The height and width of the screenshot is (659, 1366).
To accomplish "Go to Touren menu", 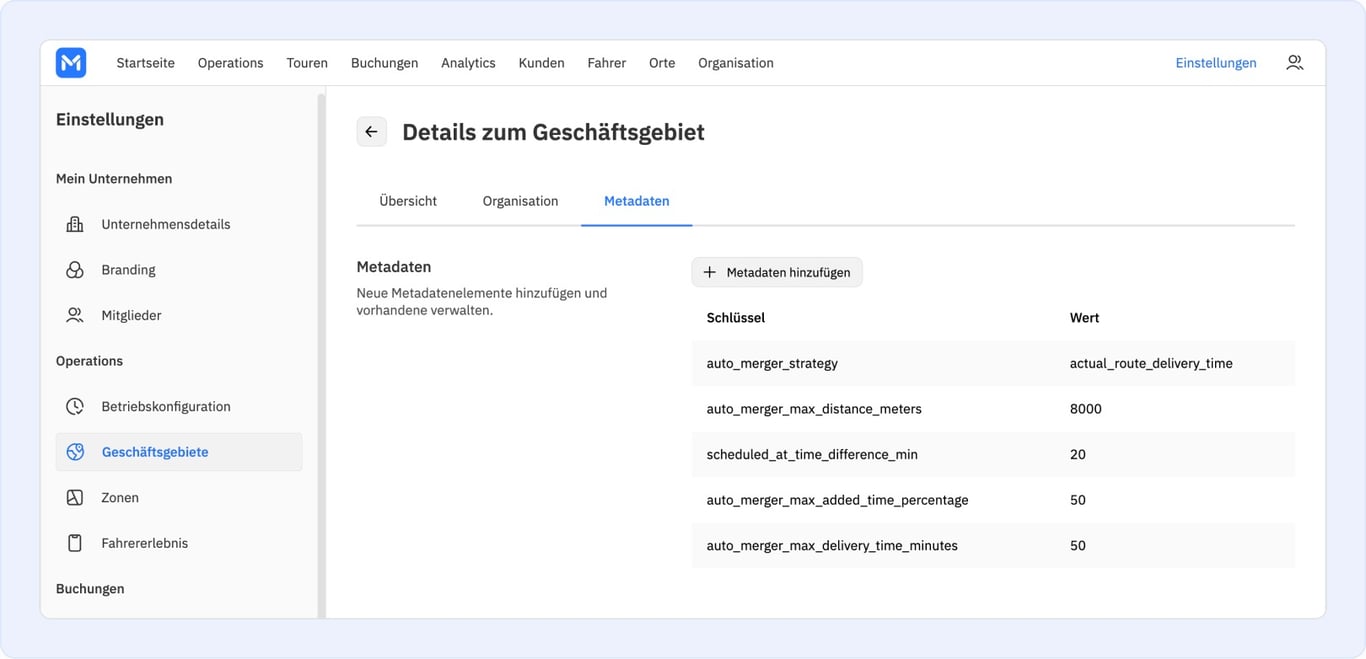I will [307, 63].
